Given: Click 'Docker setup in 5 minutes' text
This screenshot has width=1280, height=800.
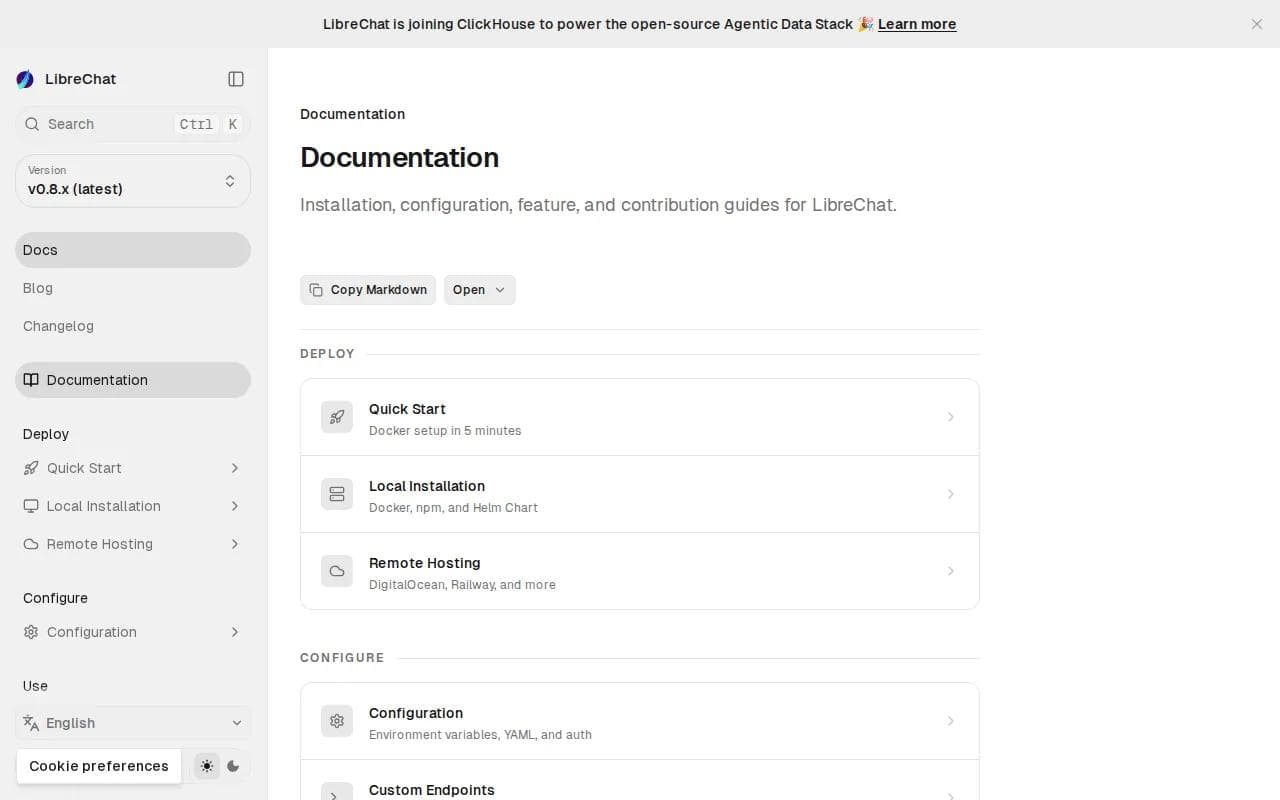Looking at the screenshot, I should point(445,431).
